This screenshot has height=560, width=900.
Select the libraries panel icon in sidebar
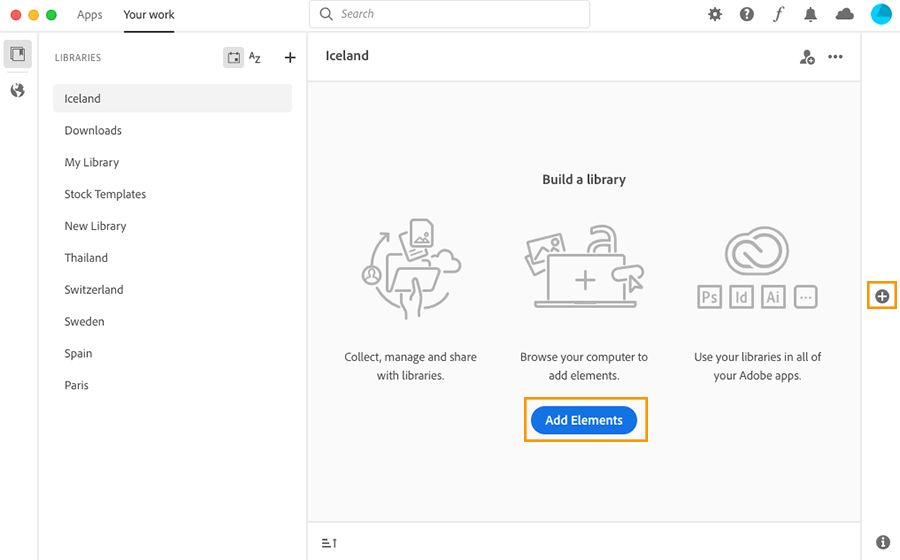18,55
